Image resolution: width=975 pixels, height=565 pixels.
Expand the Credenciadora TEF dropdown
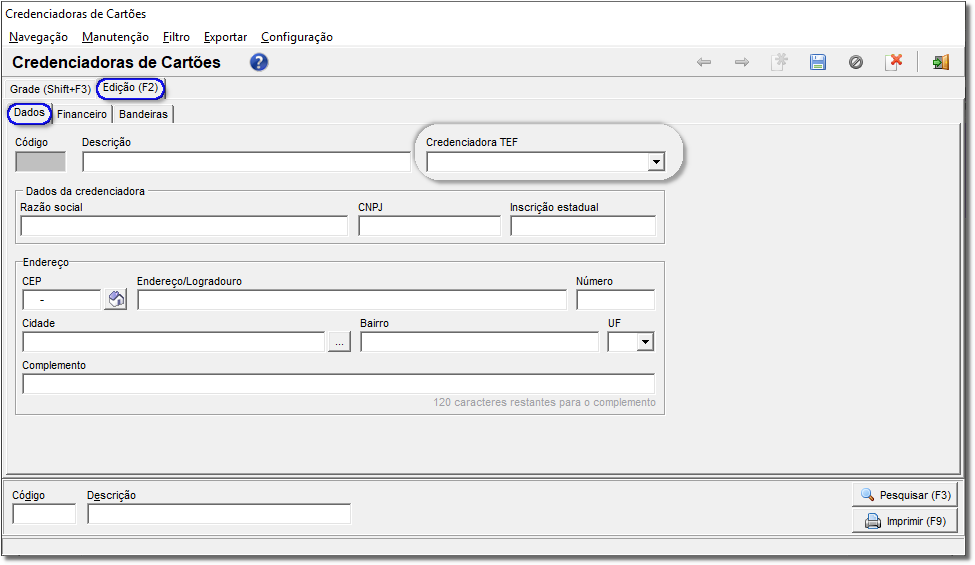pos(656,162)
